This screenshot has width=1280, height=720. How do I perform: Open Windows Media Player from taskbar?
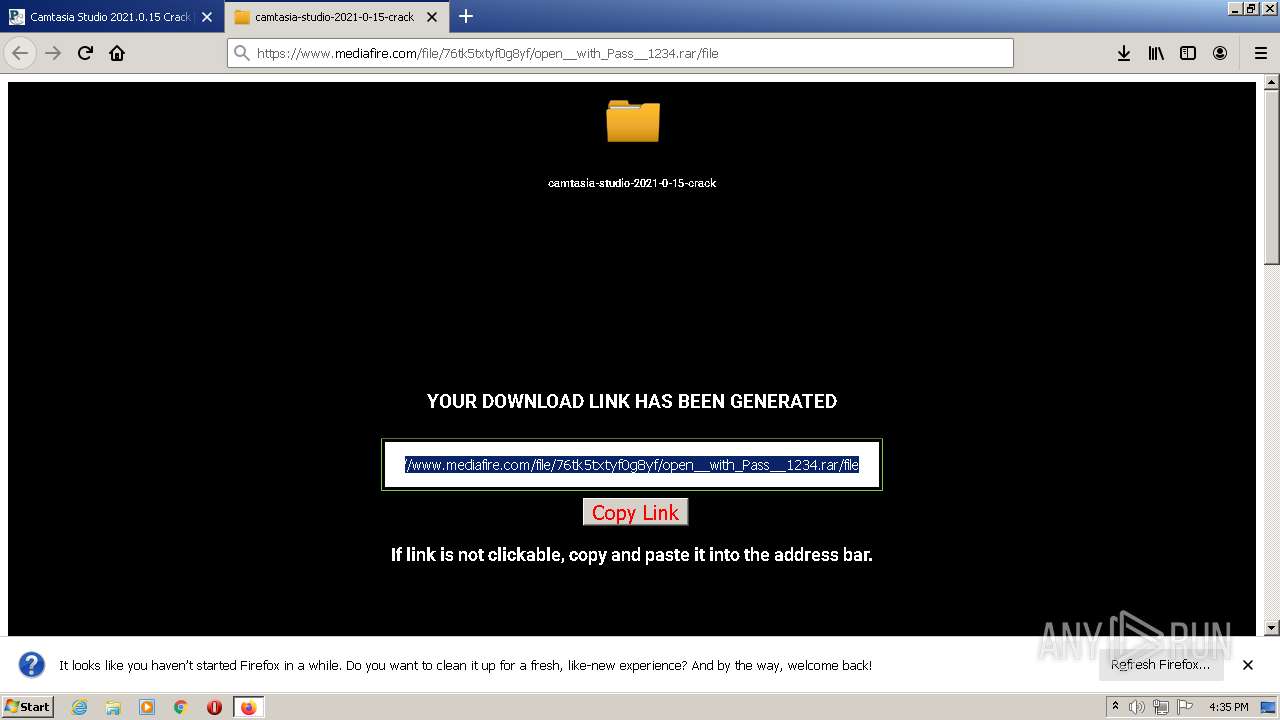(x=147, y=707)
